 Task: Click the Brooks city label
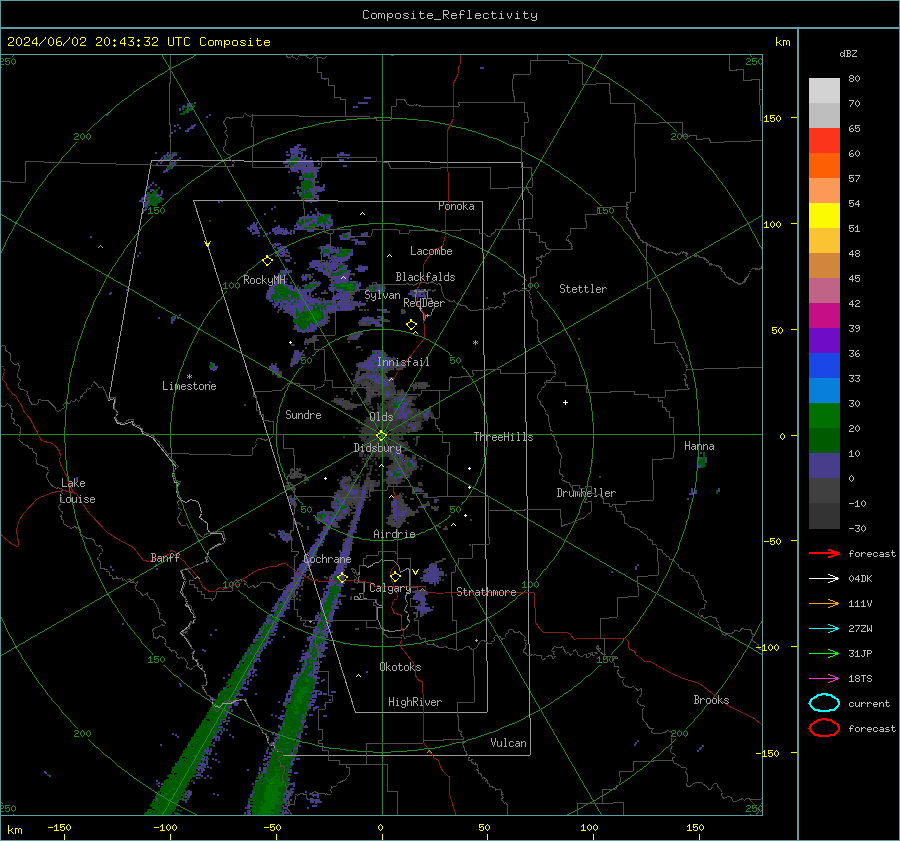pyautogui.click(x=711, y=700)
